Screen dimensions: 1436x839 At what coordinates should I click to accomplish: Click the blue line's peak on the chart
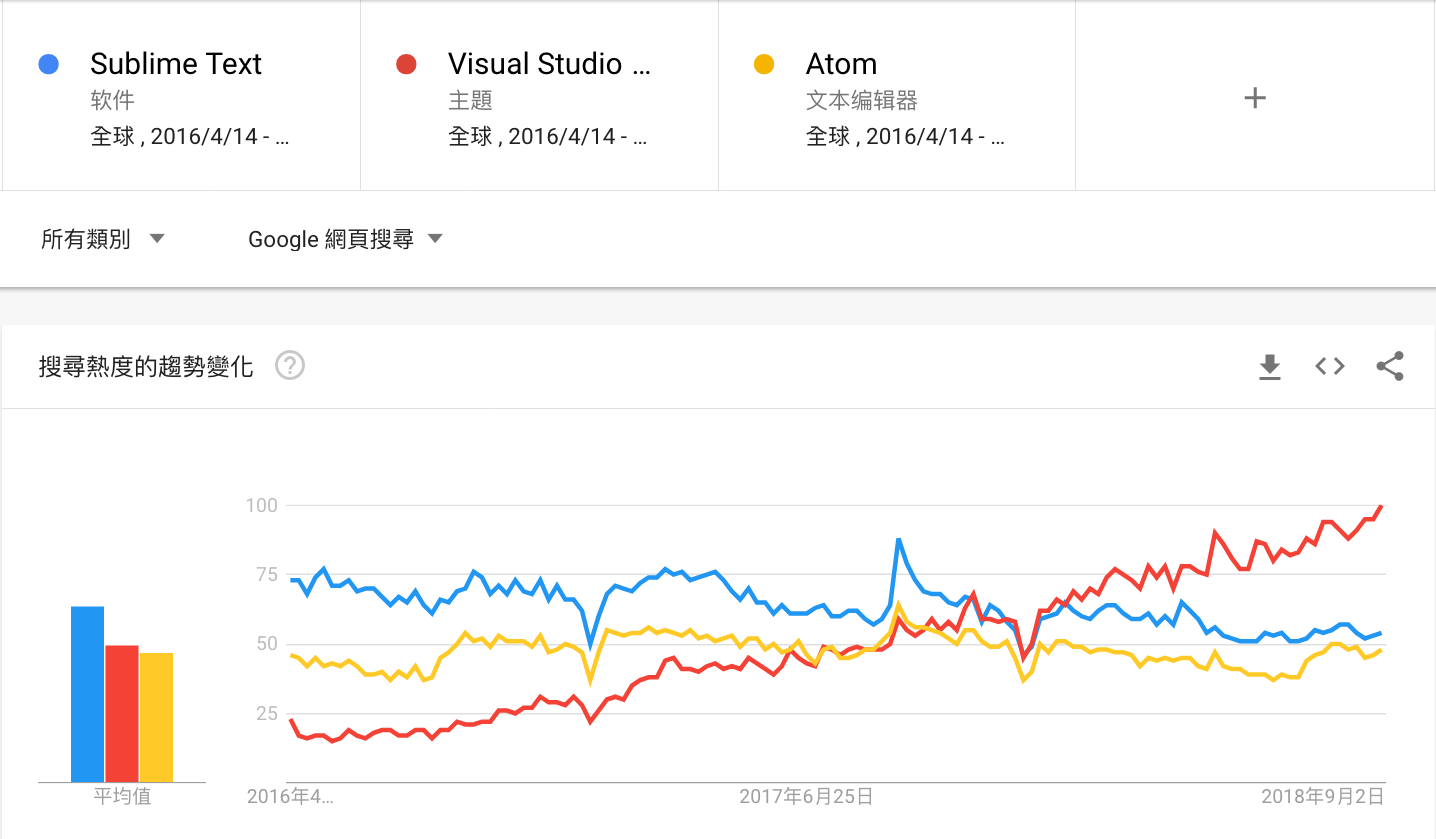coord(899,540)
